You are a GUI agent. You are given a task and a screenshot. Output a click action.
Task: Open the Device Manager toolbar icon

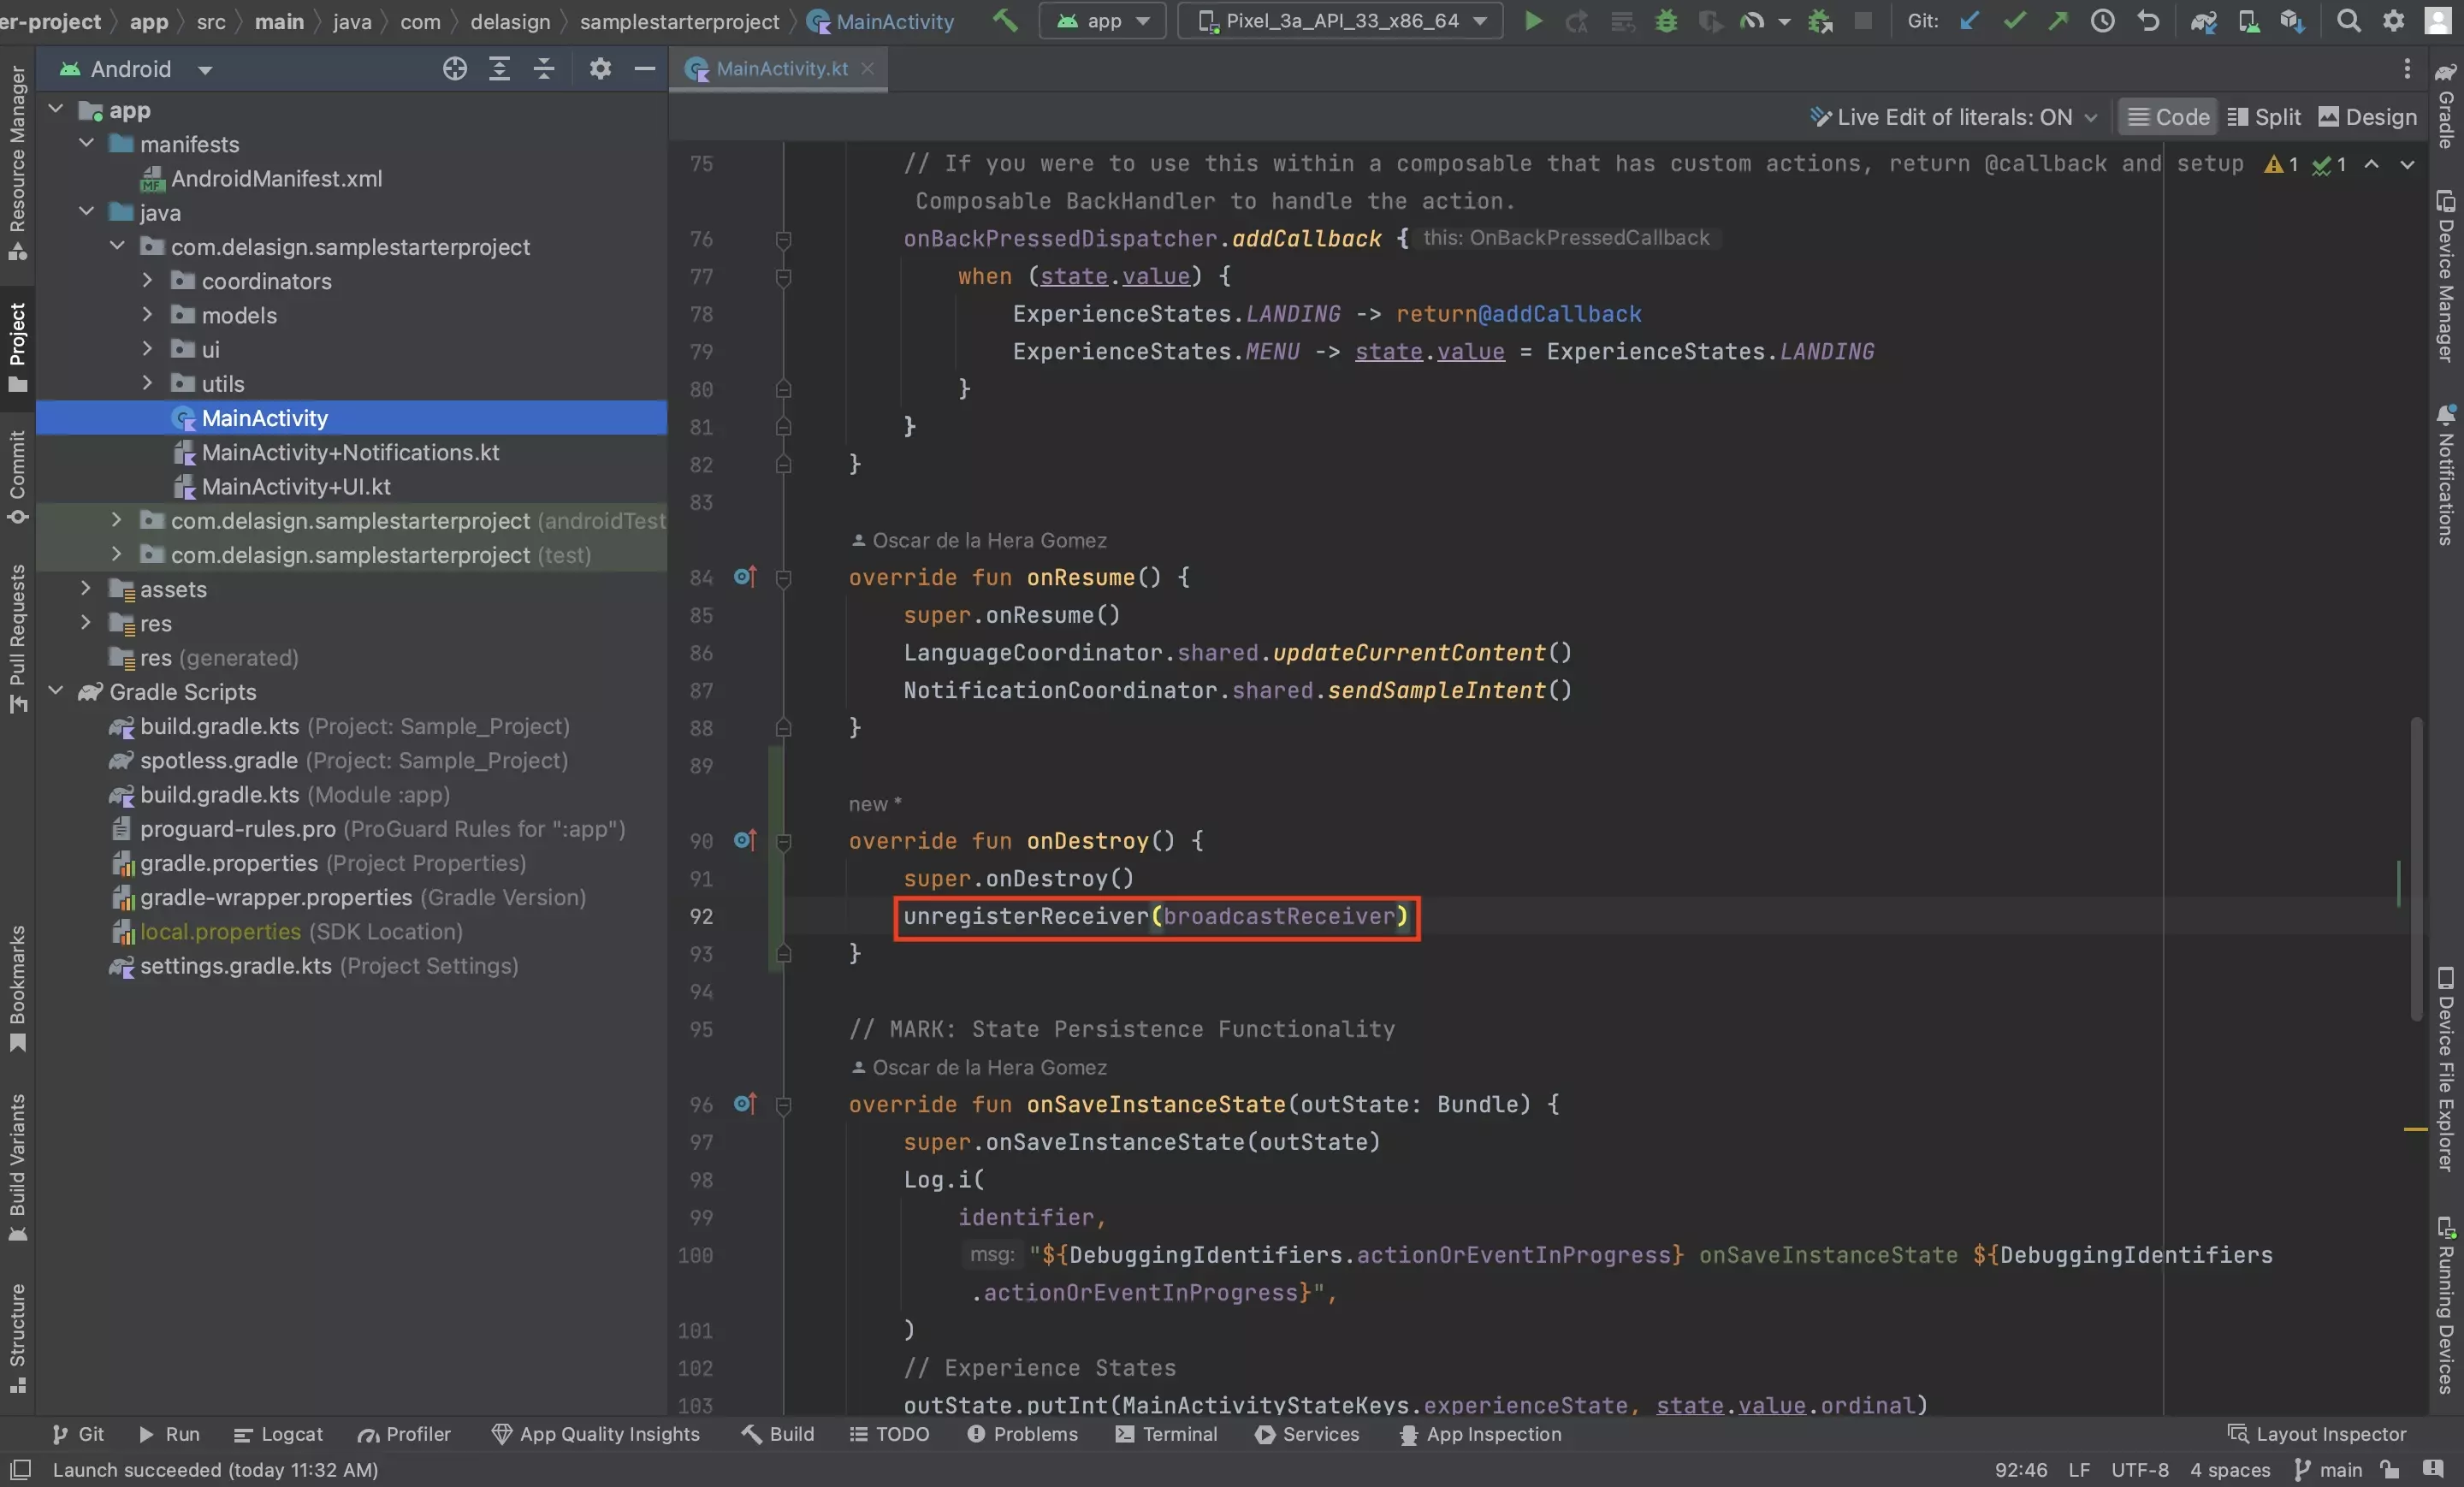pyautogui.click(x=2248, y=21)
